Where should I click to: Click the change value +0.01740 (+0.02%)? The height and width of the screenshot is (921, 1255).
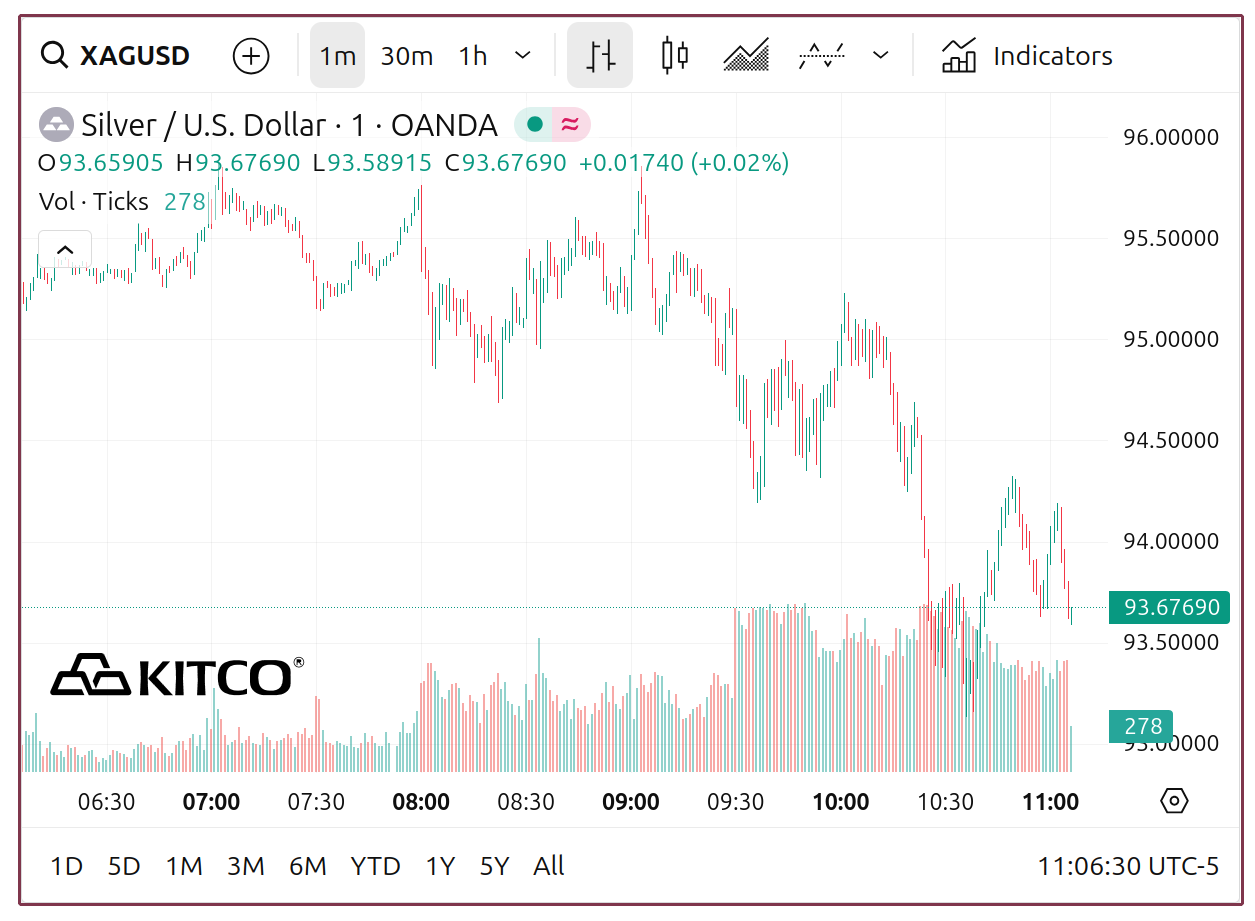(684, 163)
